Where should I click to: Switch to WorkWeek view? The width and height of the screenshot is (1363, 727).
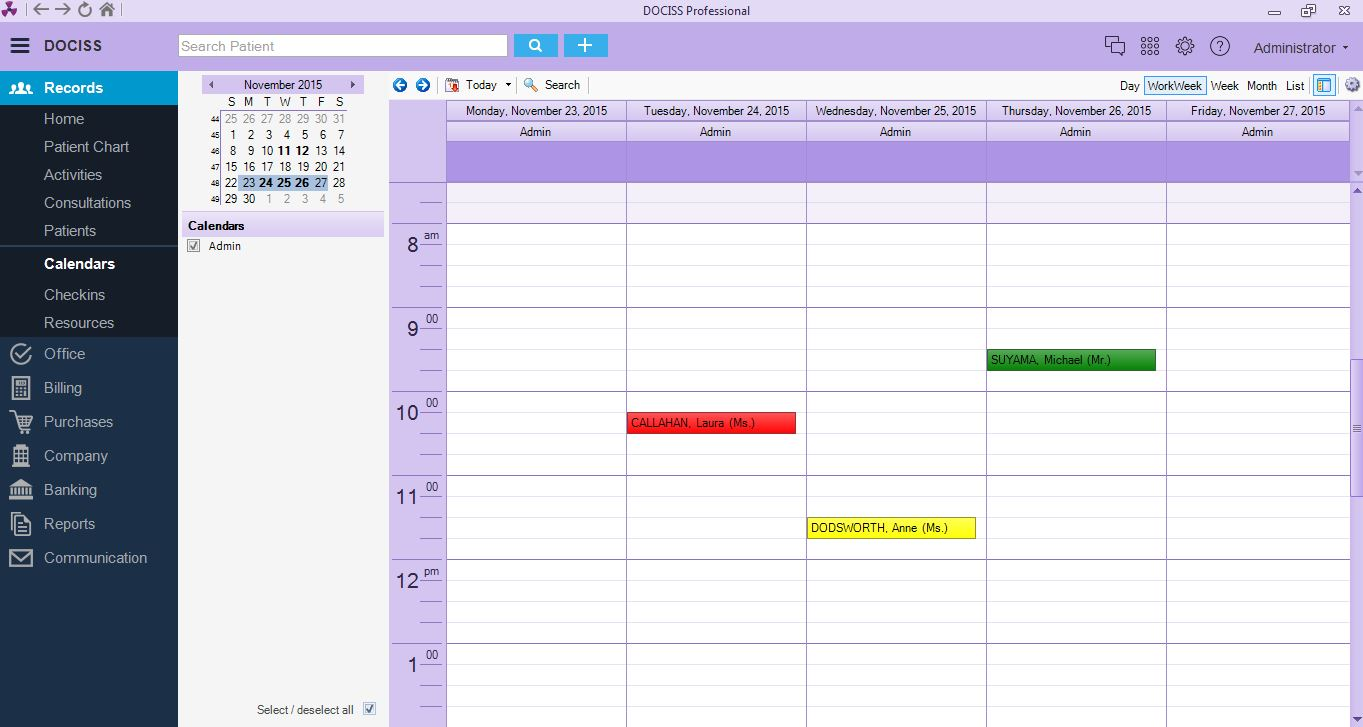(1174, 86)
